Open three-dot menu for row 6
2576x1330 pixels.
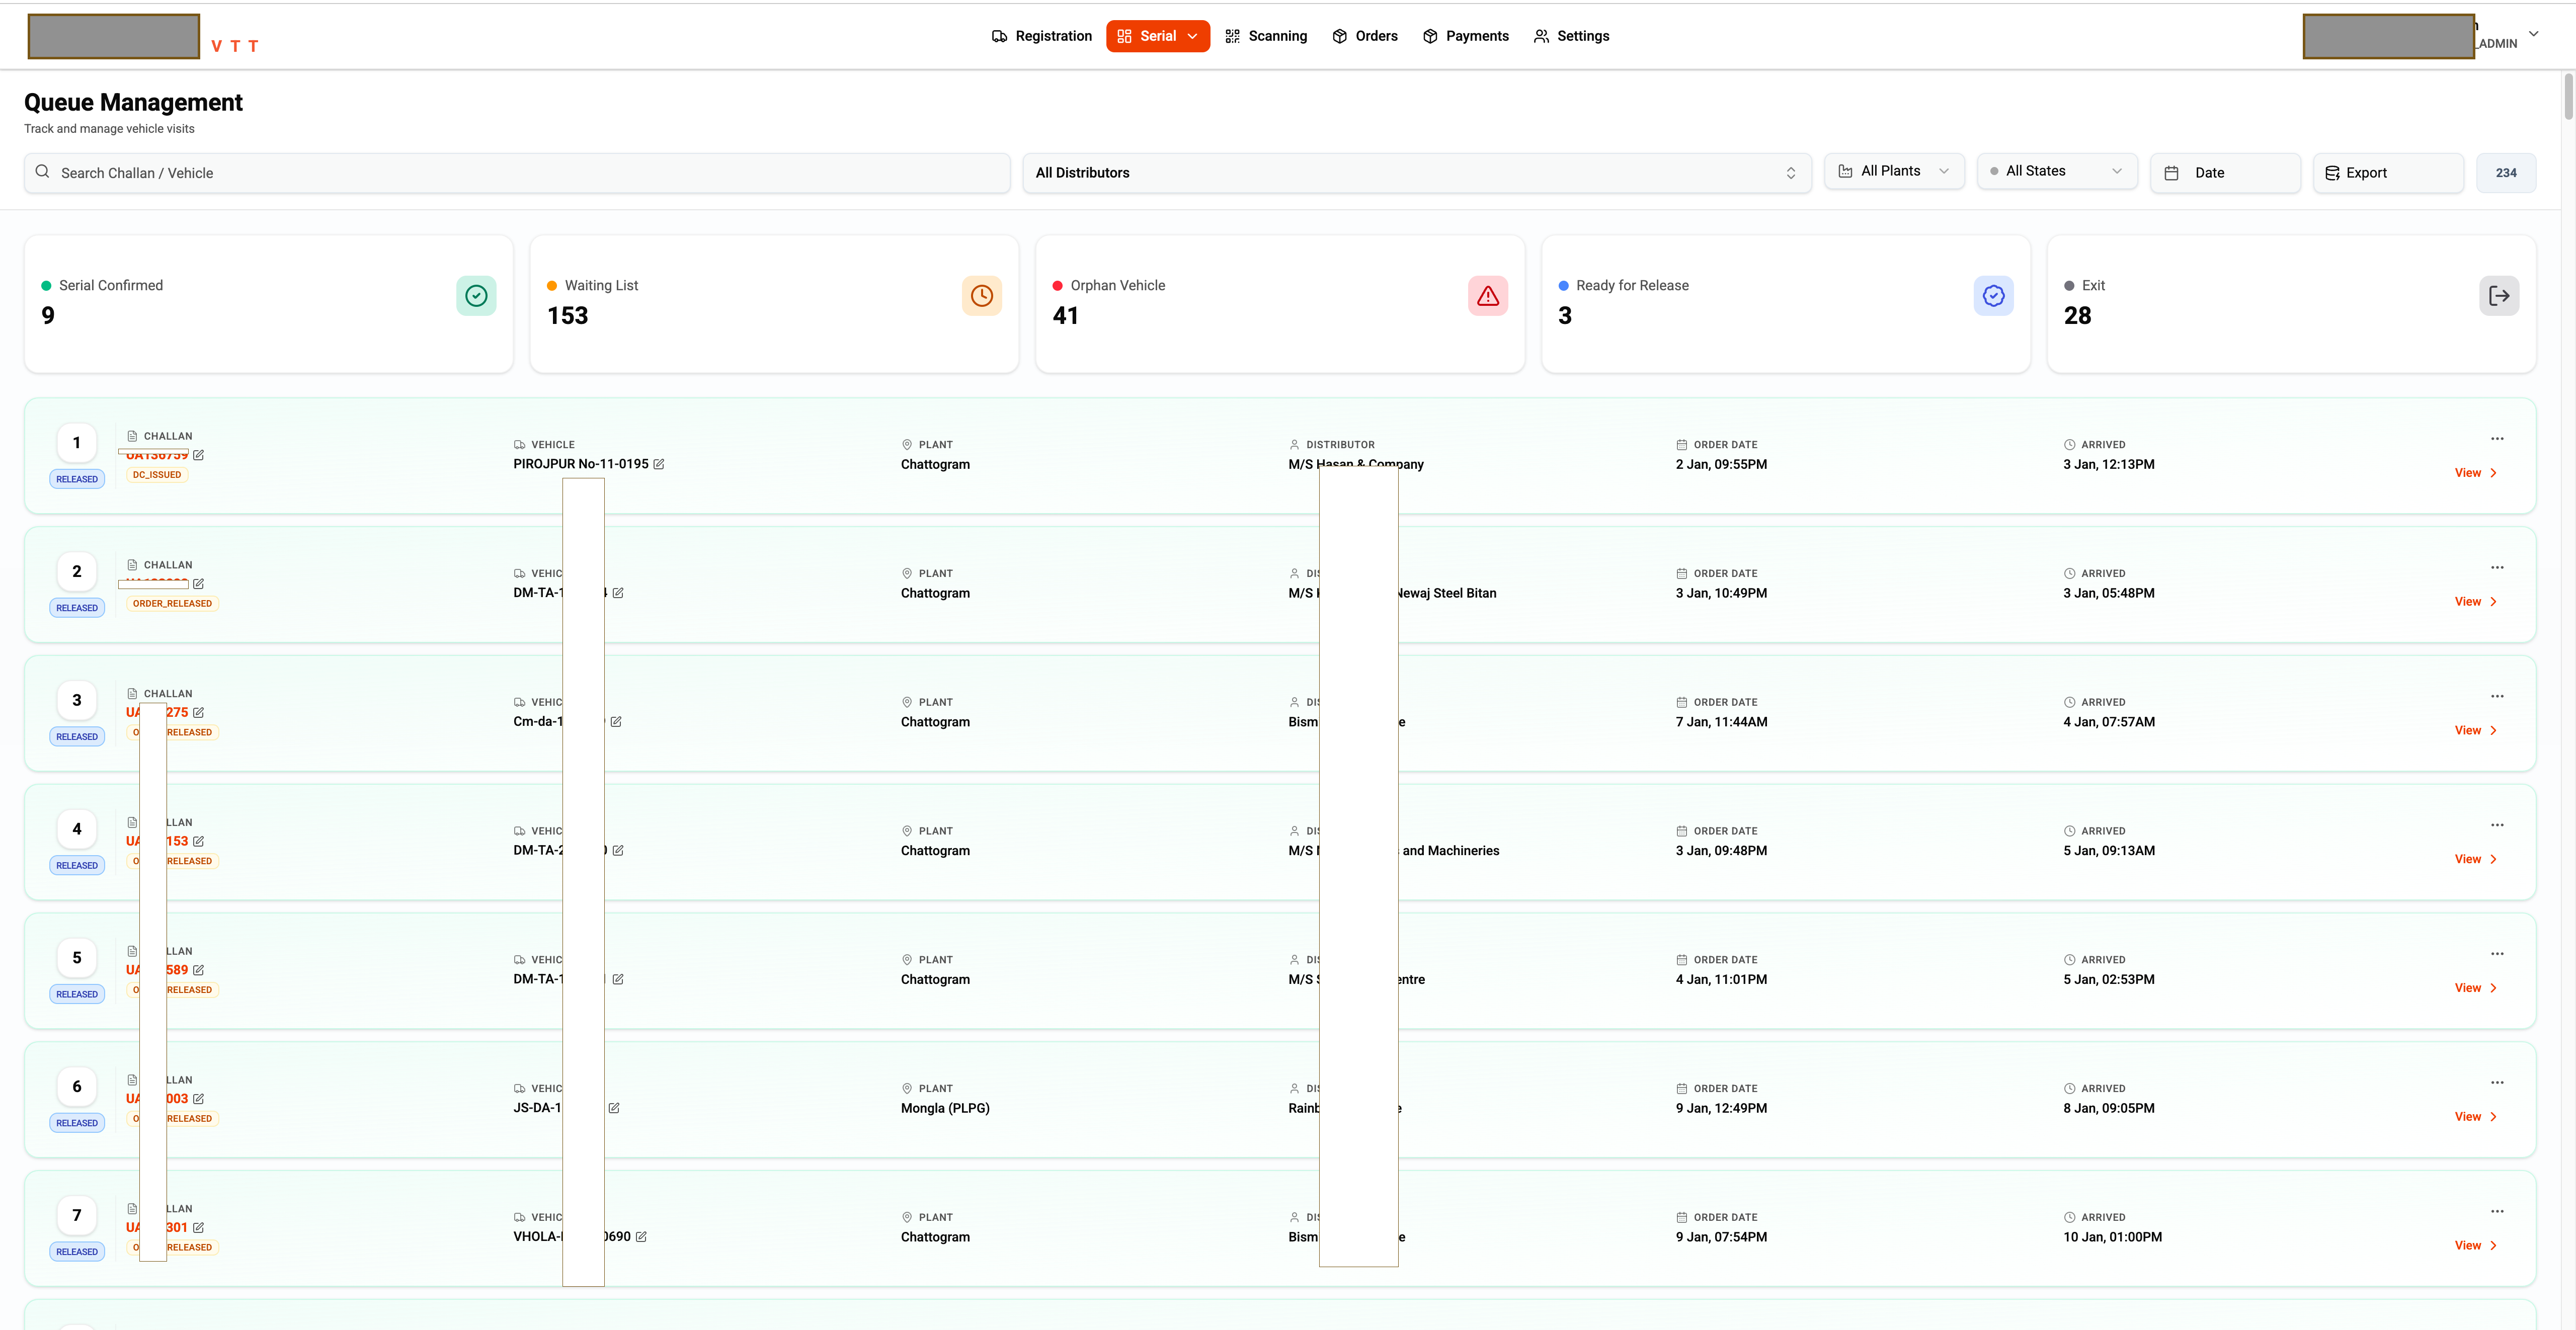(x=2496, y=1083)
